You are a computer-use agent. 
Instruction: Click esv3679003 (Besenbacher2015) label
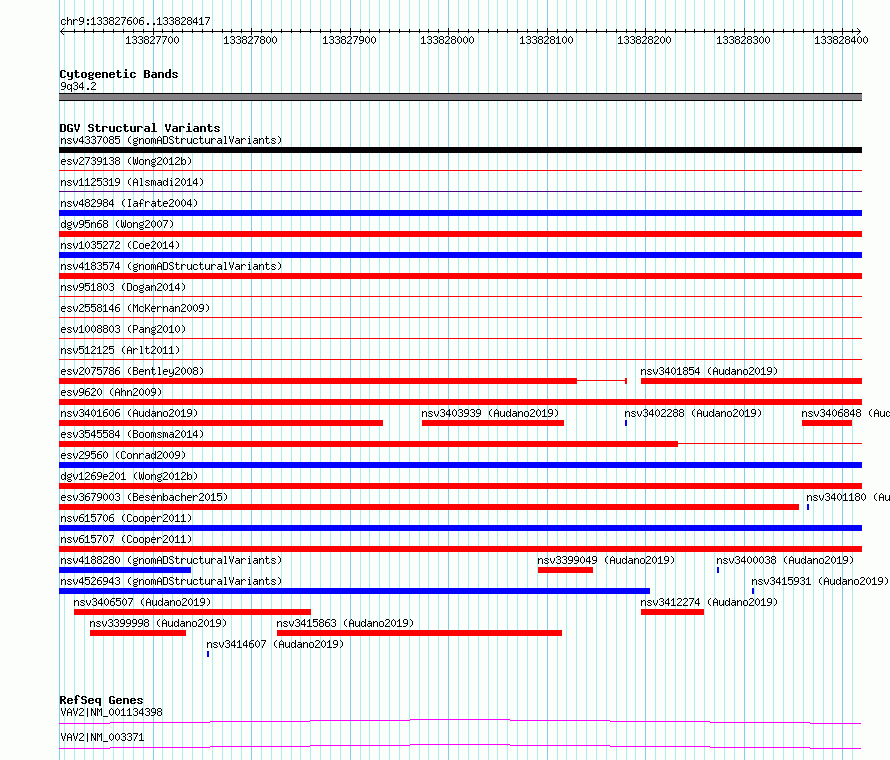144,497
